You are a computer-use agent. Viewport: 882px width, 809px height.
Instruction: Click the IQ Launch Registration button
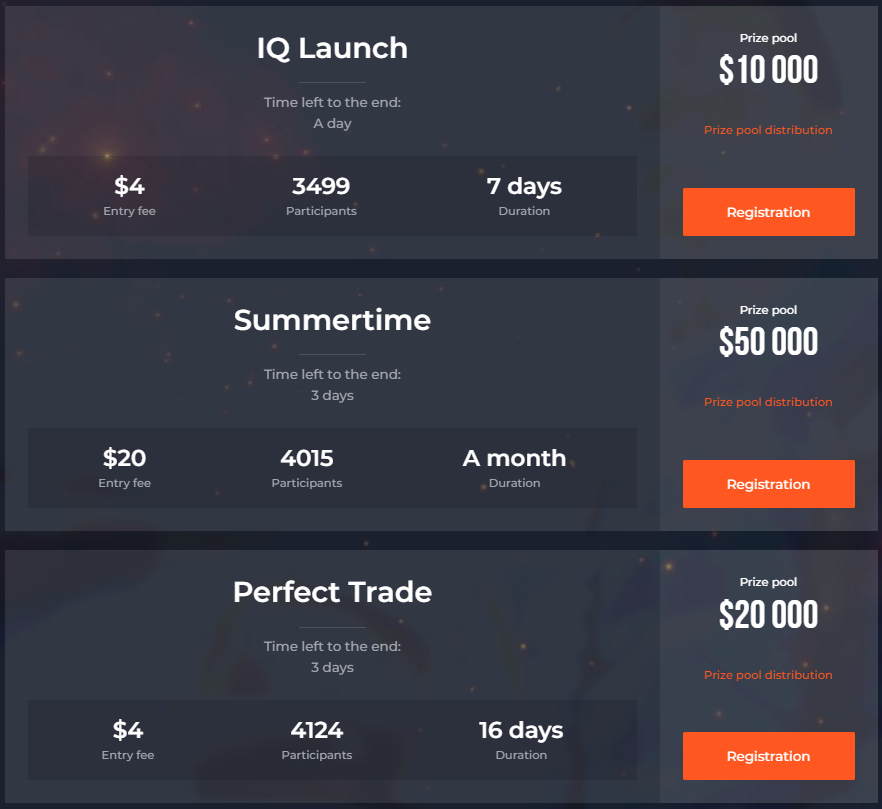pyautogui.click(x=768, y=212)
